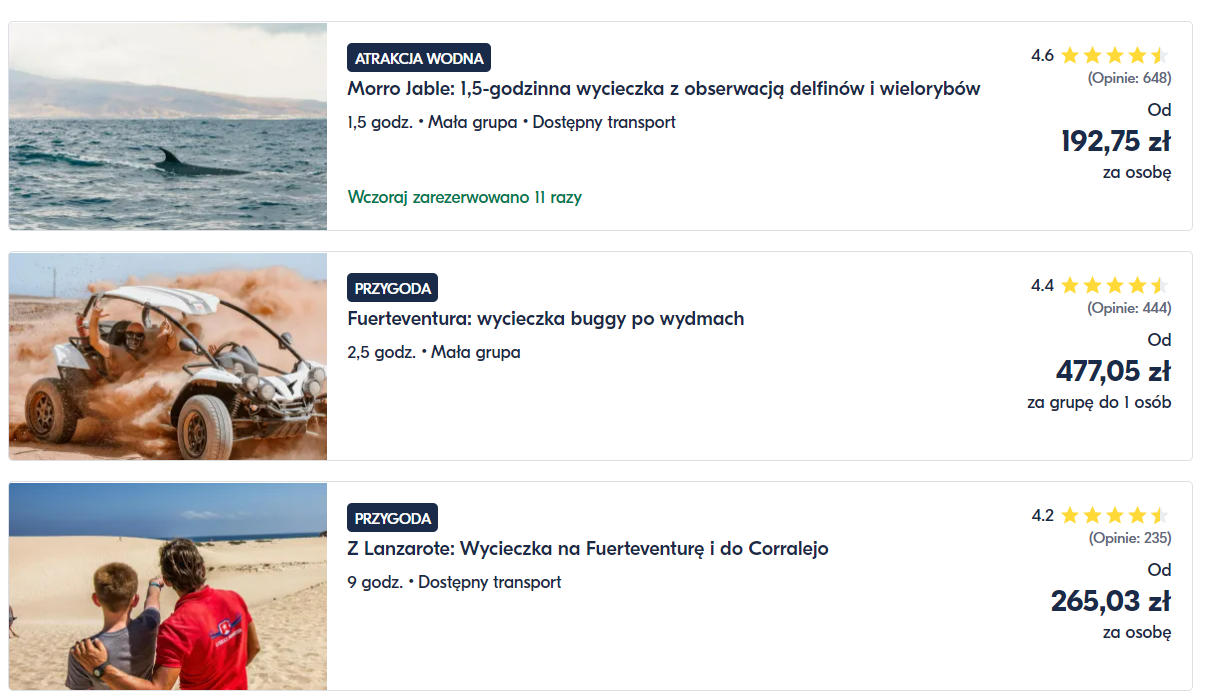This screenshot has height=700, width=1205.
Task: Select the PRZYGODA badge on buggy tour
Action: 393,288
